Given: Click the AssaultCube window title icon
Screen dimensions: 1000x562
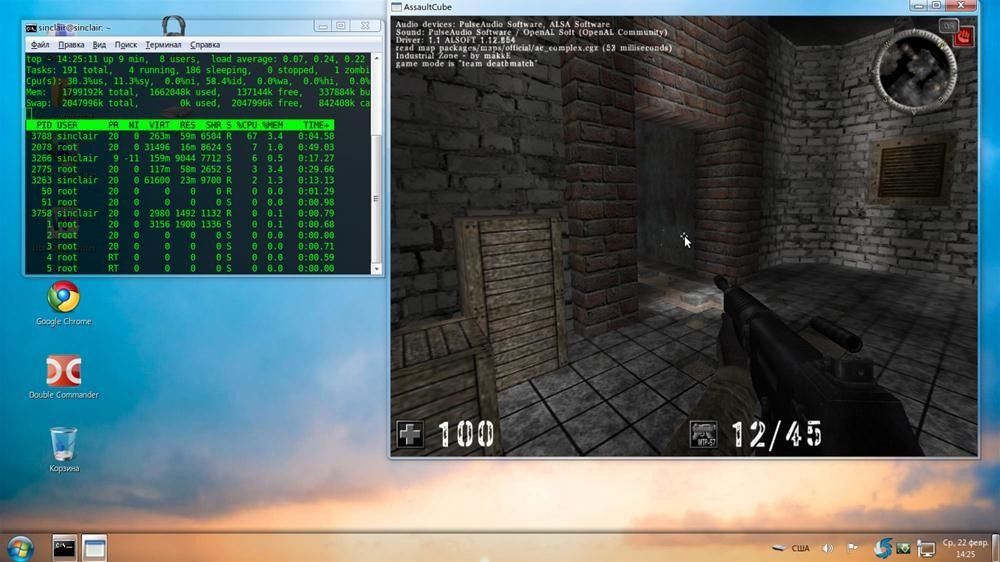Looking at the screenshot, I should 396,7.
